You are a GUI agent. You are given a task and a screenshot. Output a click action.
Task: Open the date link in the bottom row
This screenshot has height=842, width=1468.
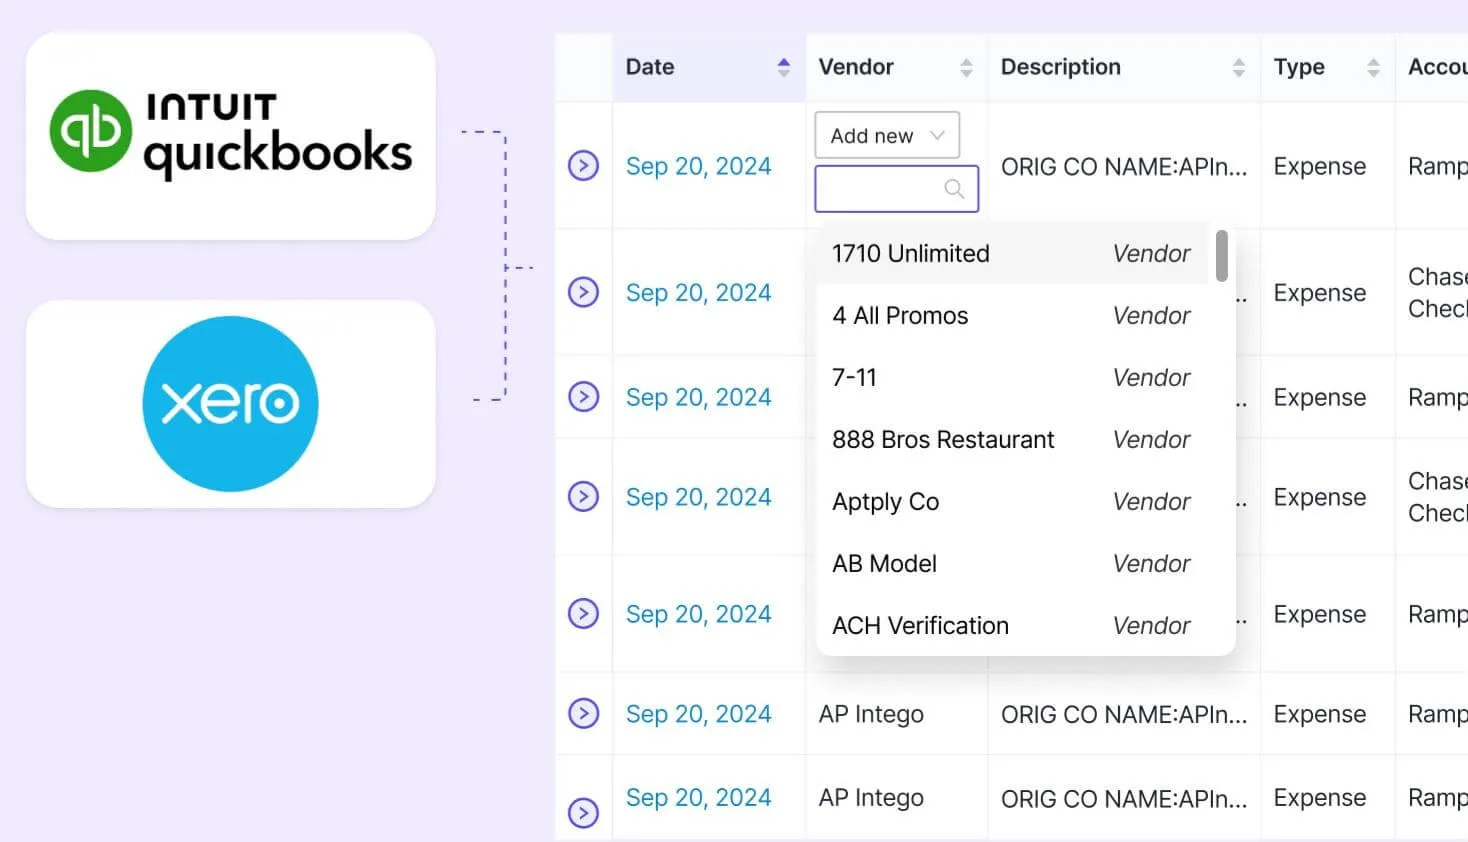tap(698, 798)
